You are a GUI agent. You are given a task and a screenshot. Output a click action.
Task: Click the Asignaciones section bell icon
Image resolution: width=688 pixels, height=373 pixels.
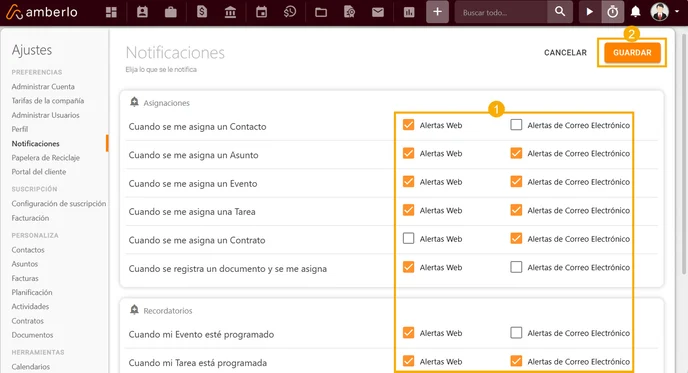point(134,102)
